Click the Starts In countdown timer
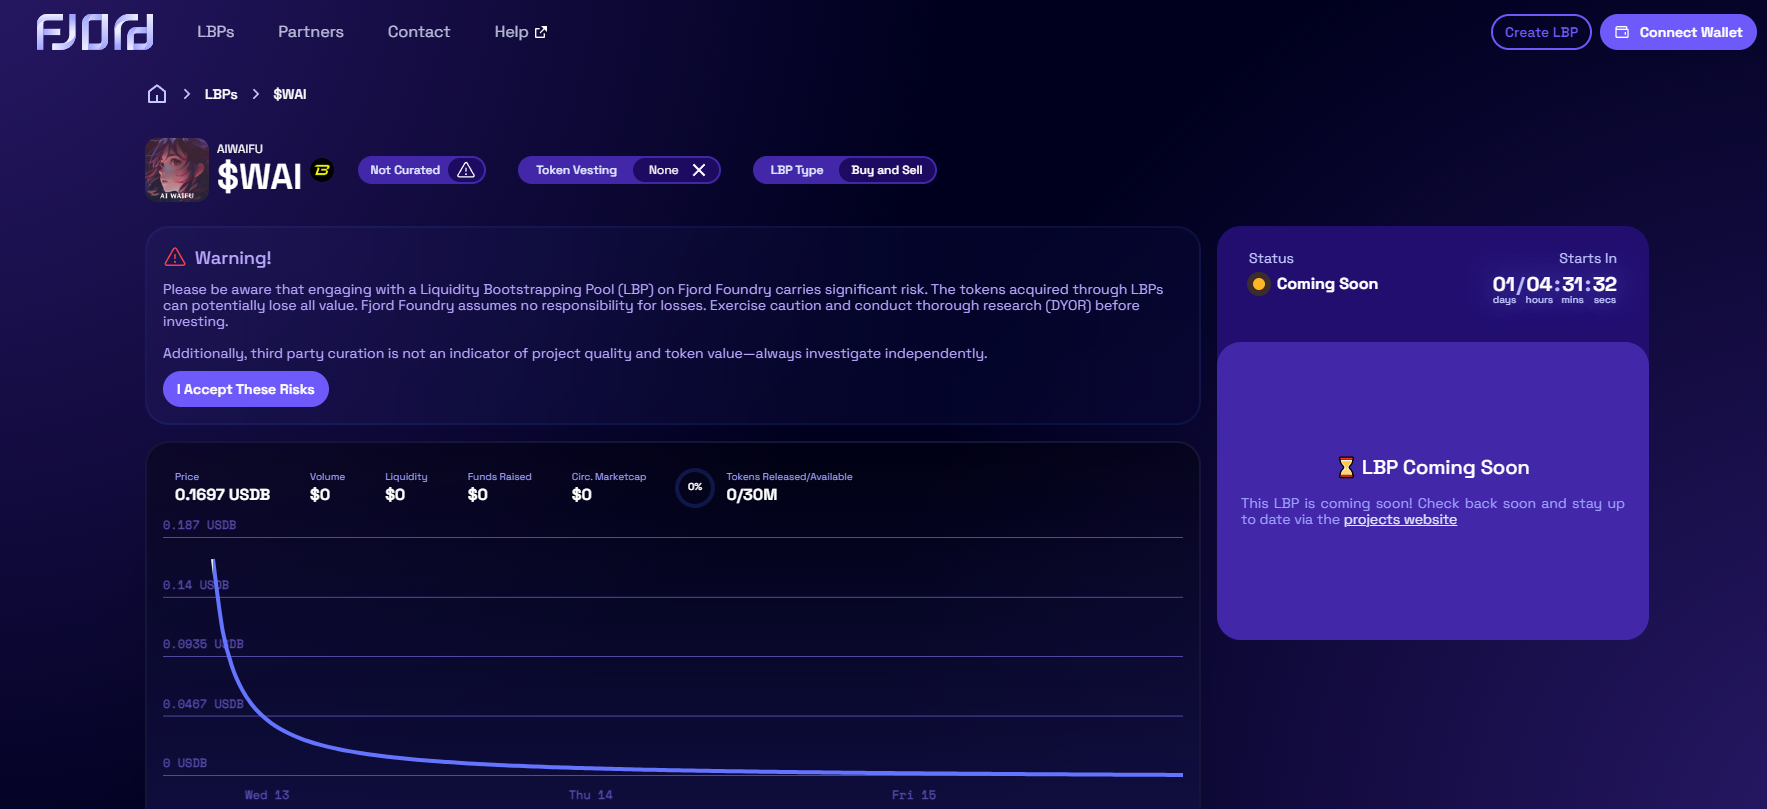The width and height of the screenshot is (1767, 809). click(1554, 289)
